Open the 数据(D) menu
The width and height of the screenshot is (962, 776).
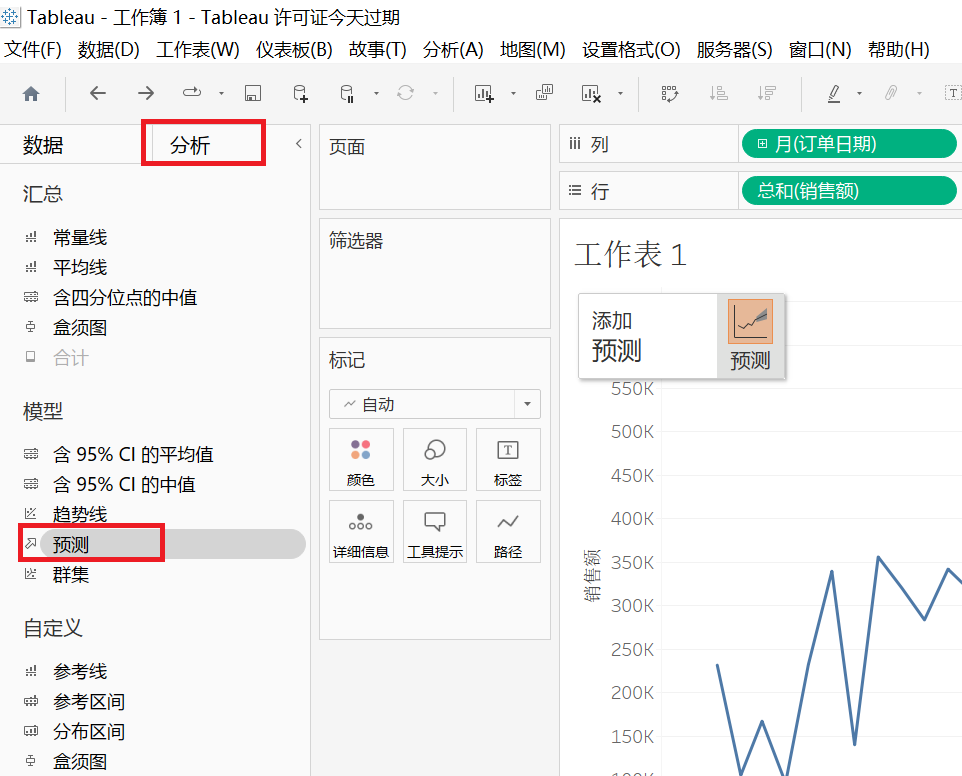(109, 49)
